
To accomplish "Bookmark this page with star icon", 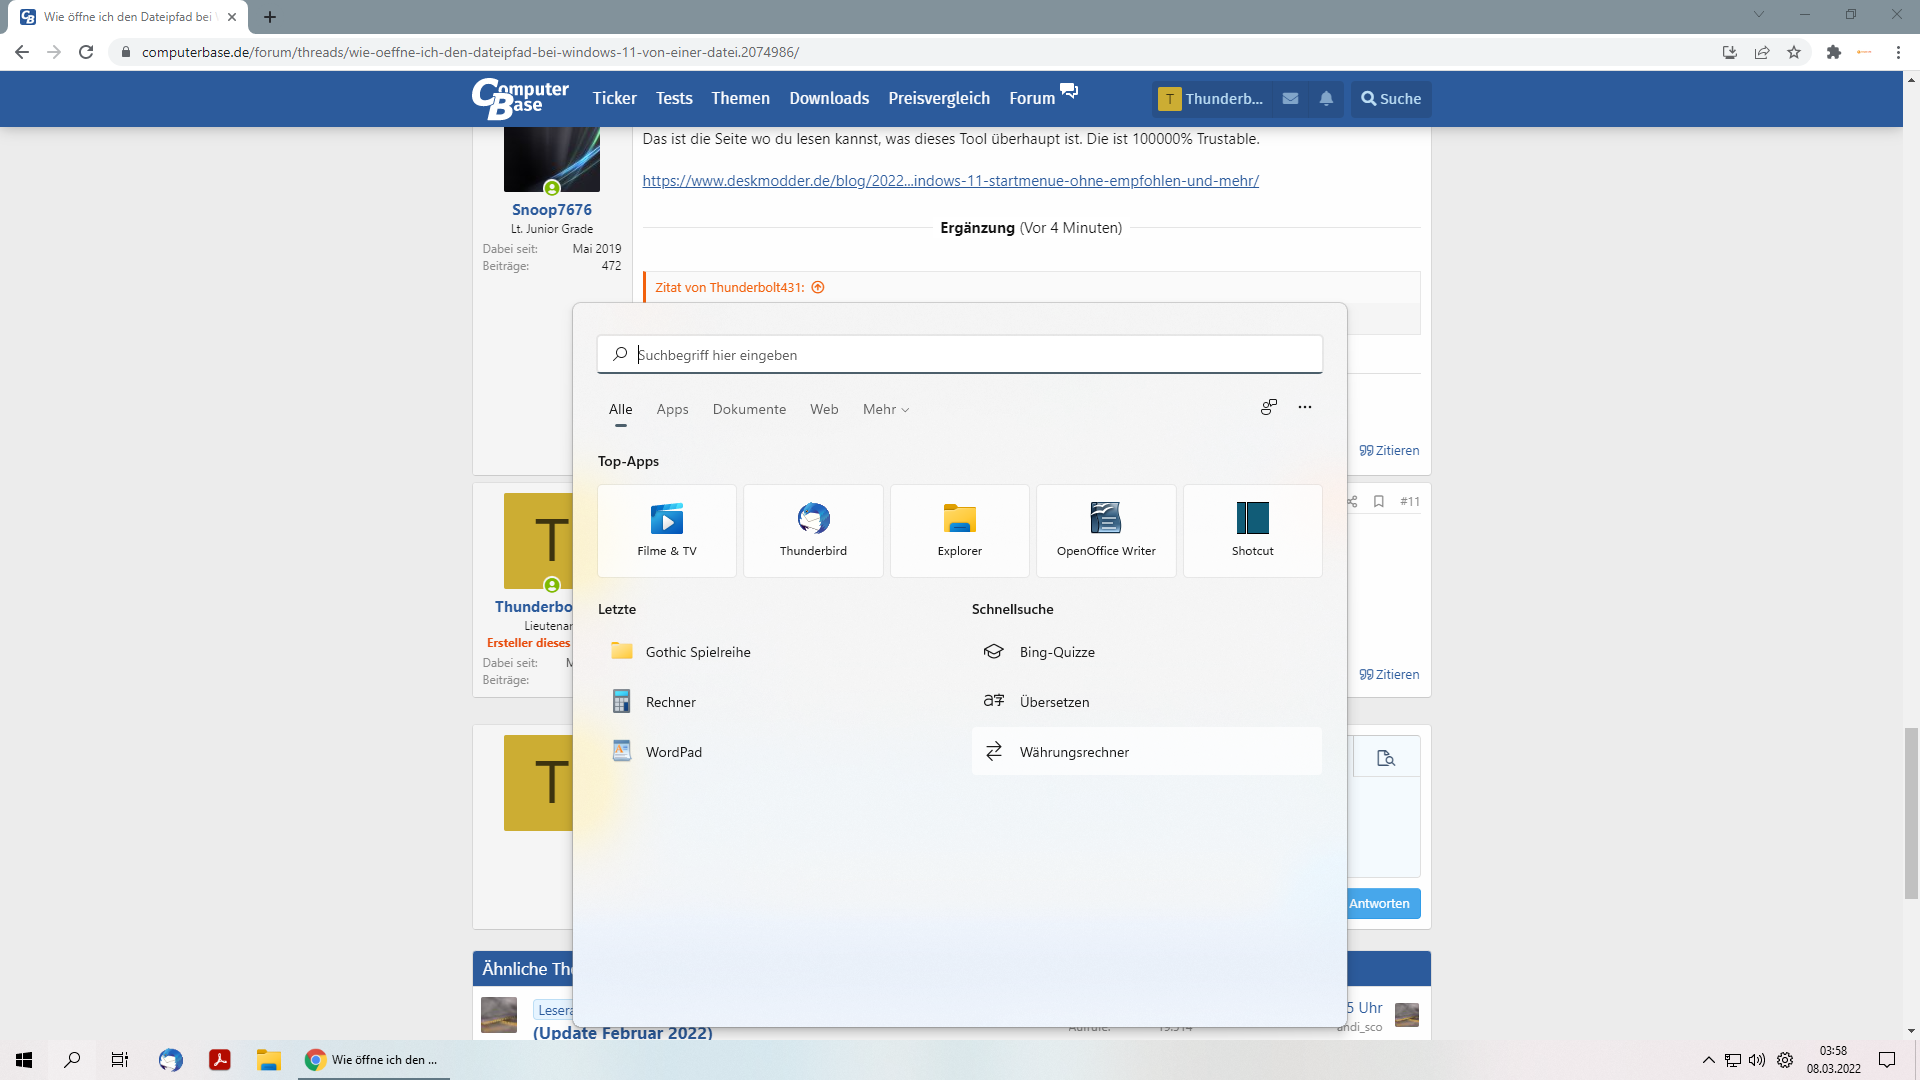I will [x=1794, y=52].
